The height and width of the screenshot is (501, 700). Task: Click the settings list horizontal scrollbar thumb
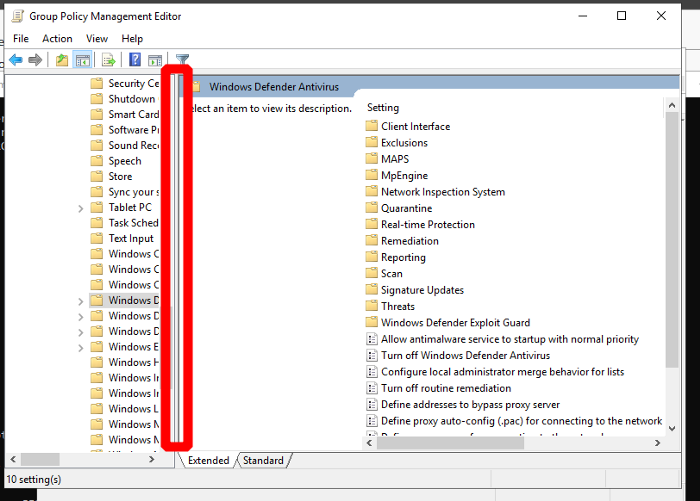point(450,443)
